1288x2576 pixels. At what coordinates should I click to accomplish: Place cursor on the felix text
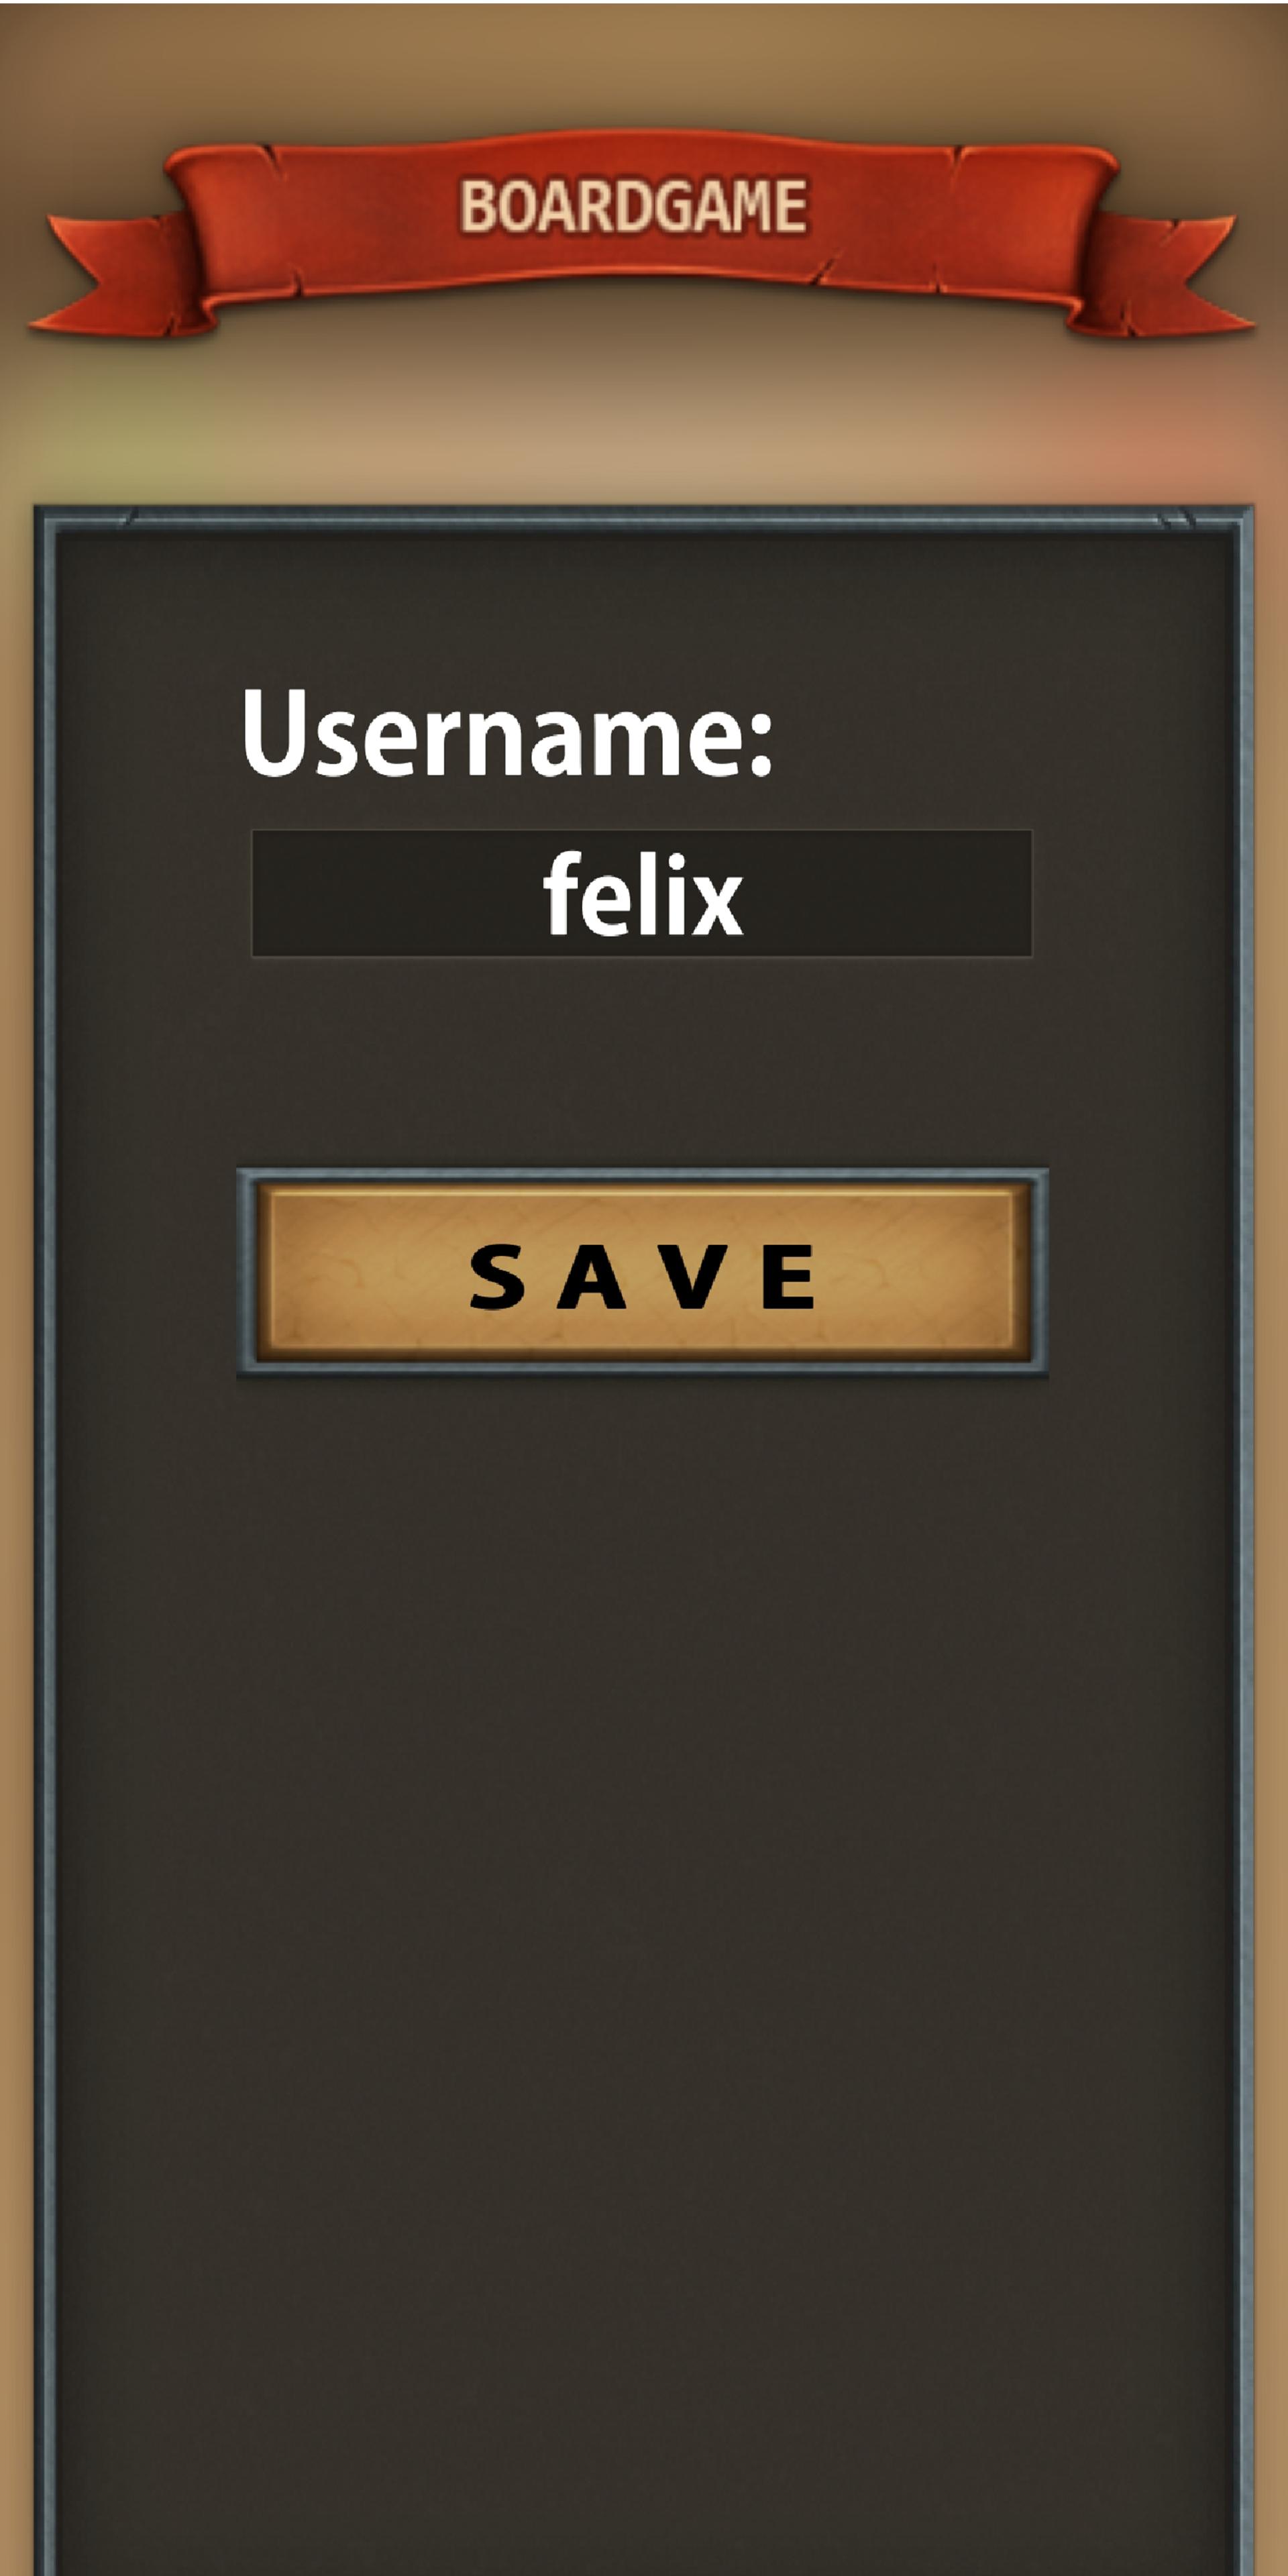point(643,893)
